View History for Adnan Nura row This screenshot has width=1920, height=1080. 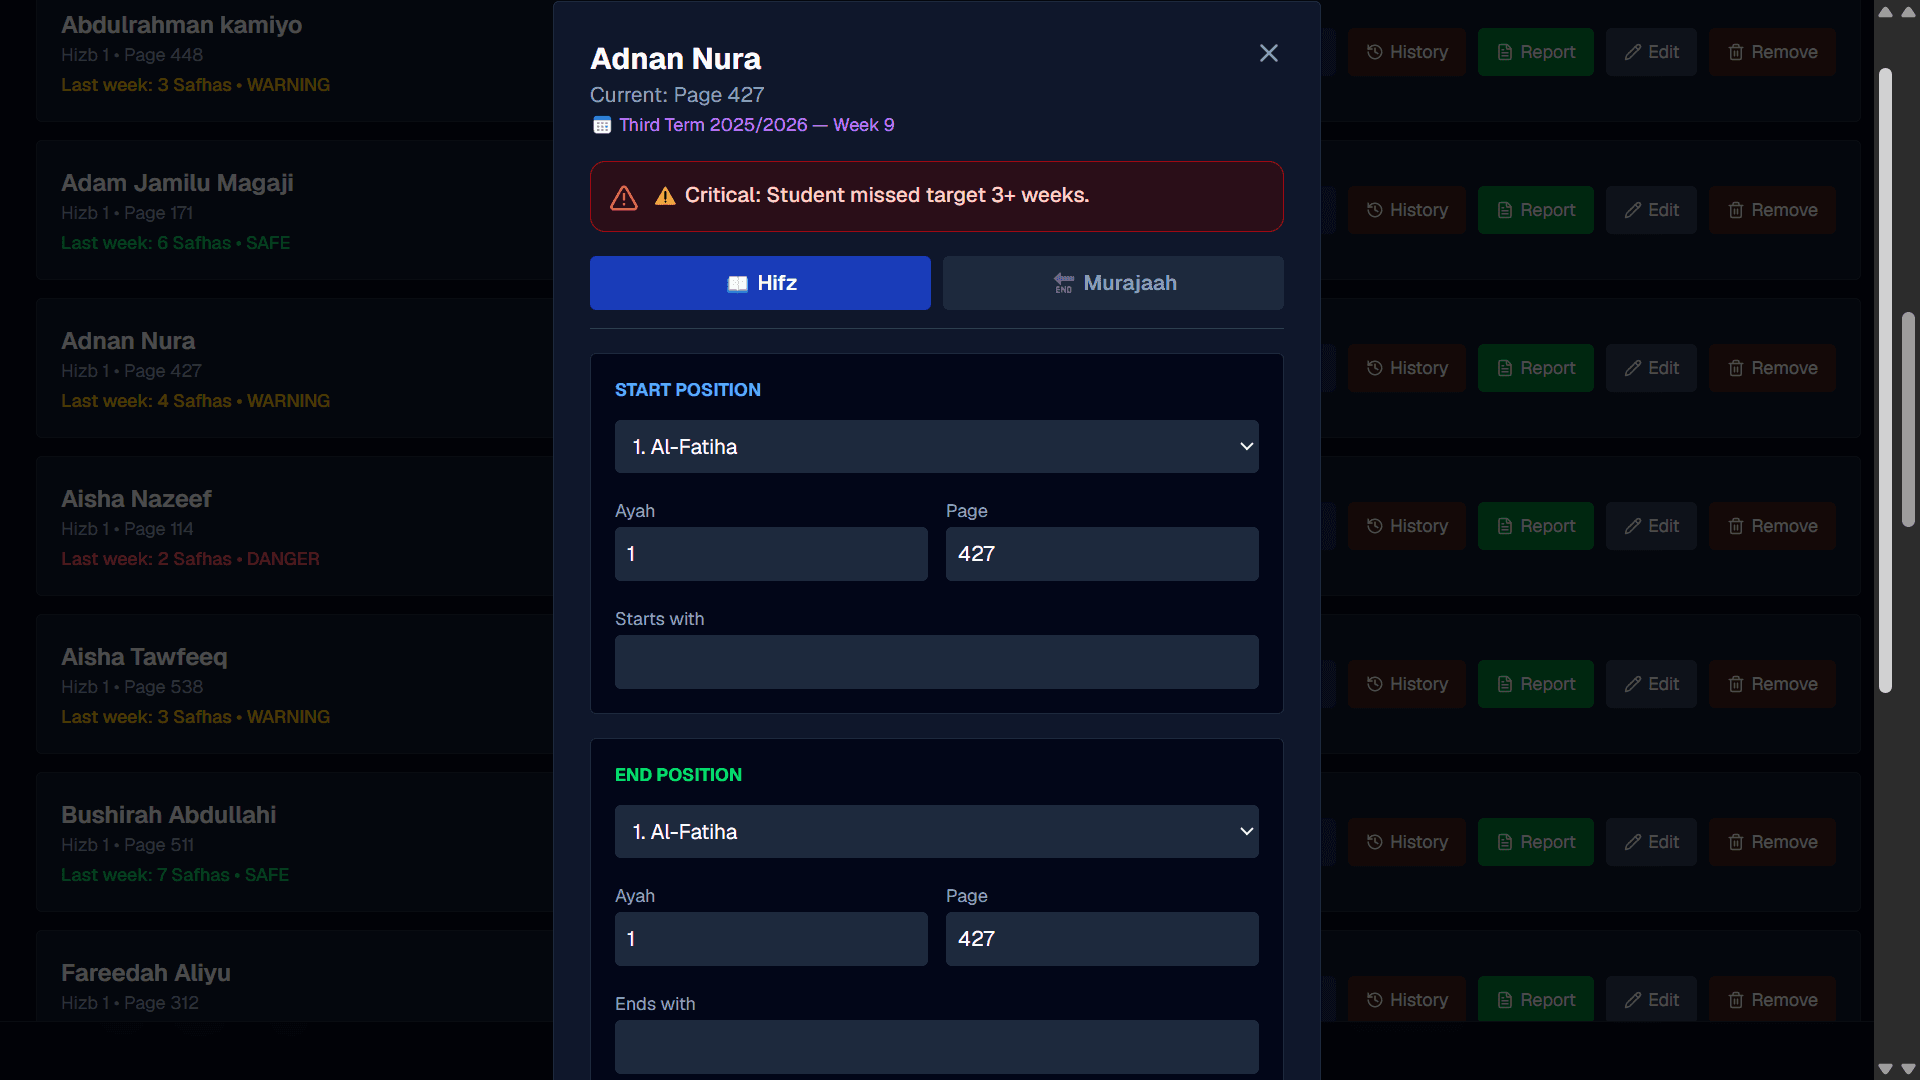click(x=1406, y=368)
